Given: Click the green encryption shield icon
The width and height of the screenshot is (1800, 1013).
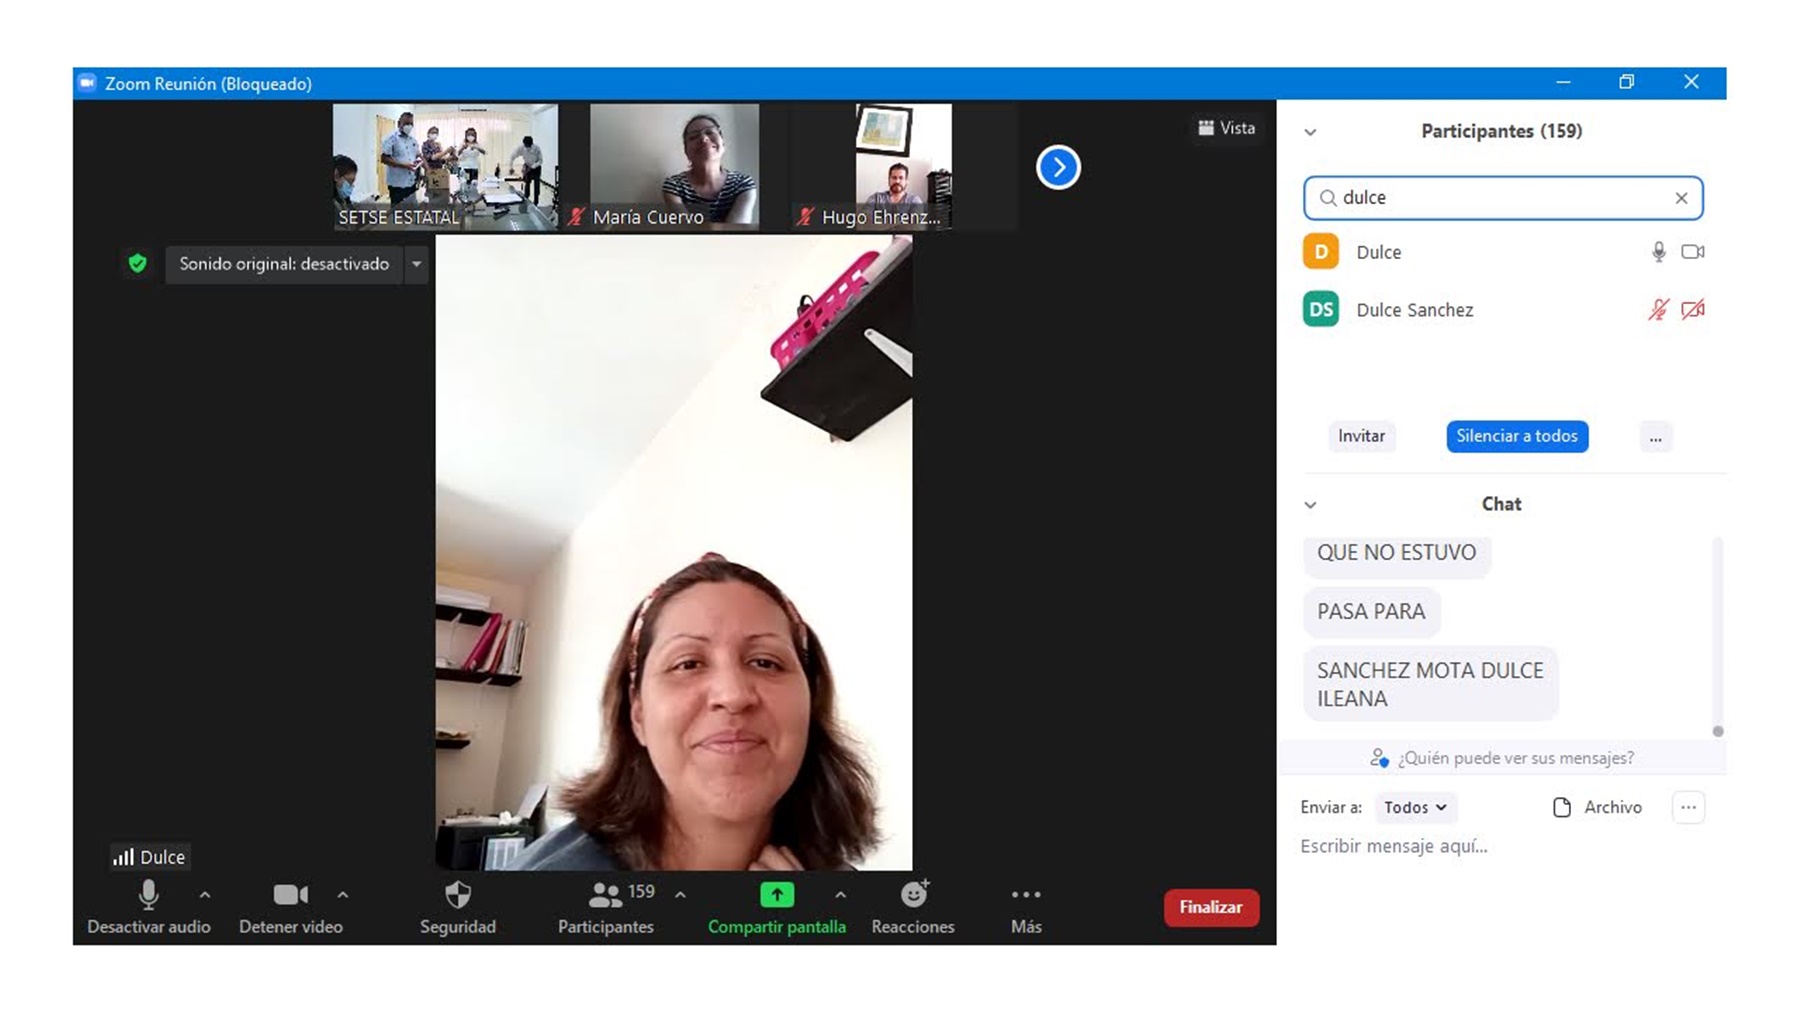Looking at the screenshot, I should [138, 264].
